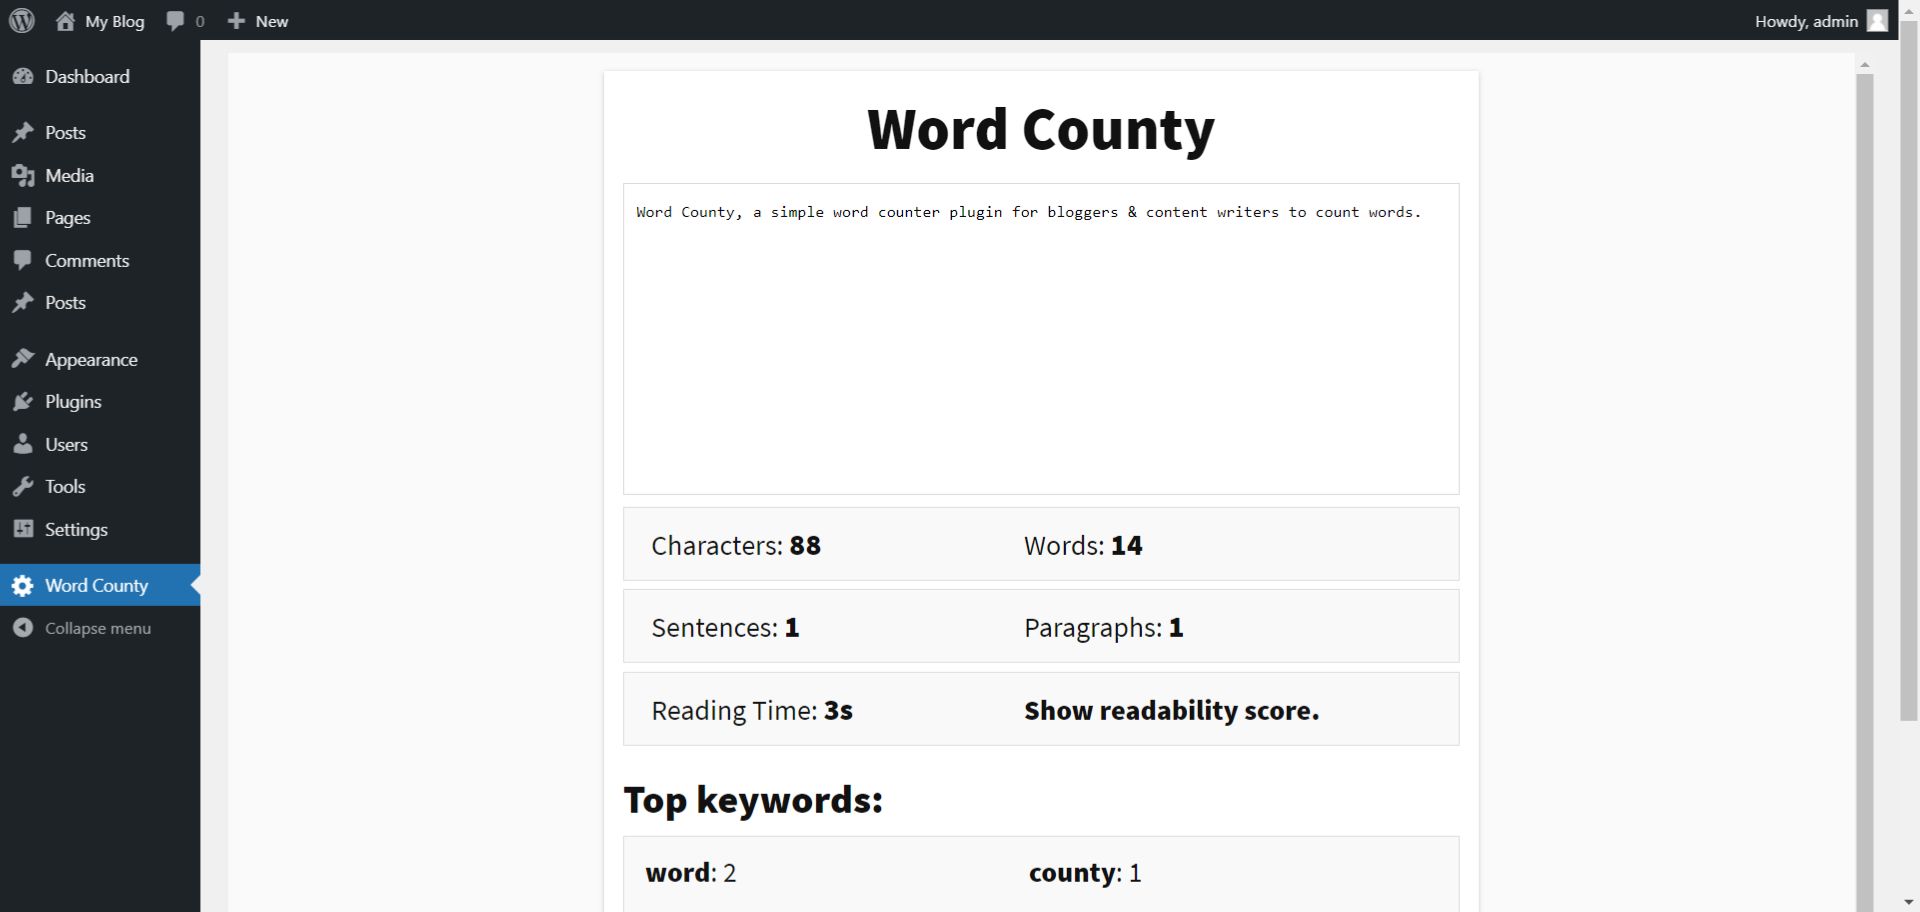
Task: Click inside the word counter text area
Action: tap(1041, 339)
